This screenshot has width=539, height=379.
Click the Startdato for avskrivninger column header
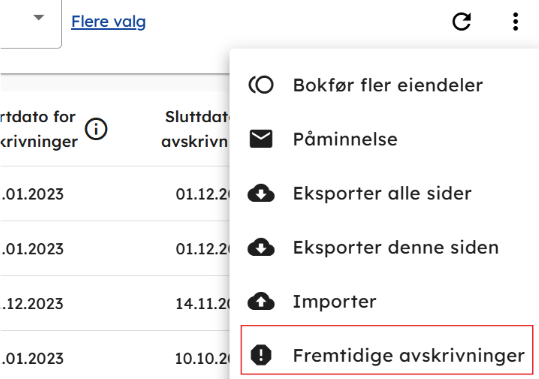click(38, 129)
